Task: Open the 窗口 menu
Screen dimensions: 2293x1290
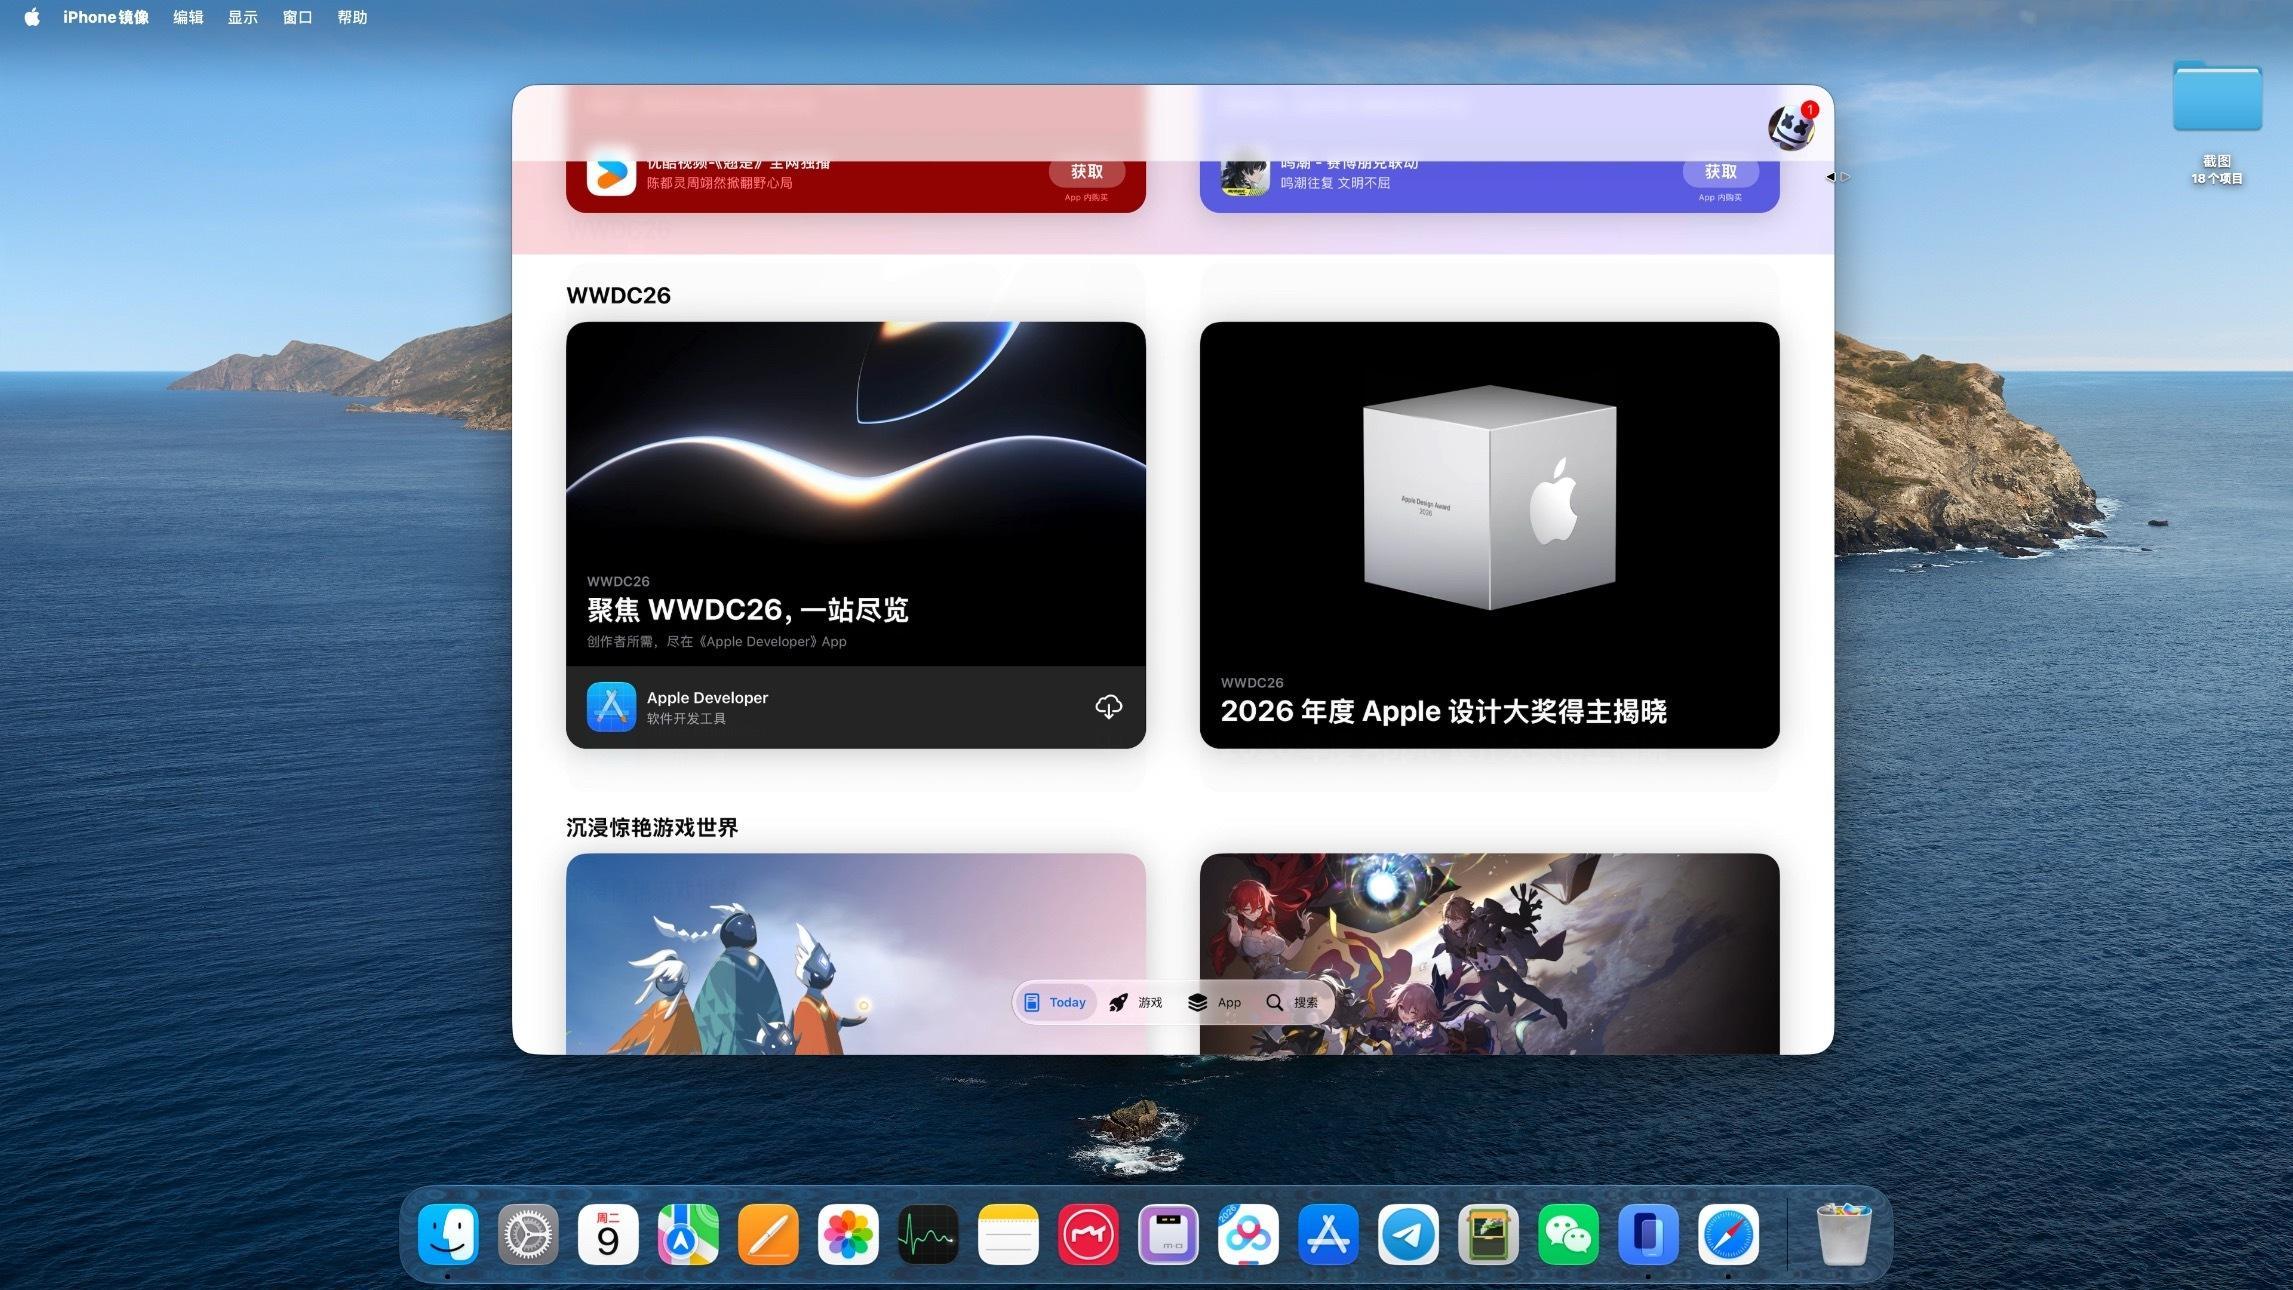Action: (x=297, y=17)
